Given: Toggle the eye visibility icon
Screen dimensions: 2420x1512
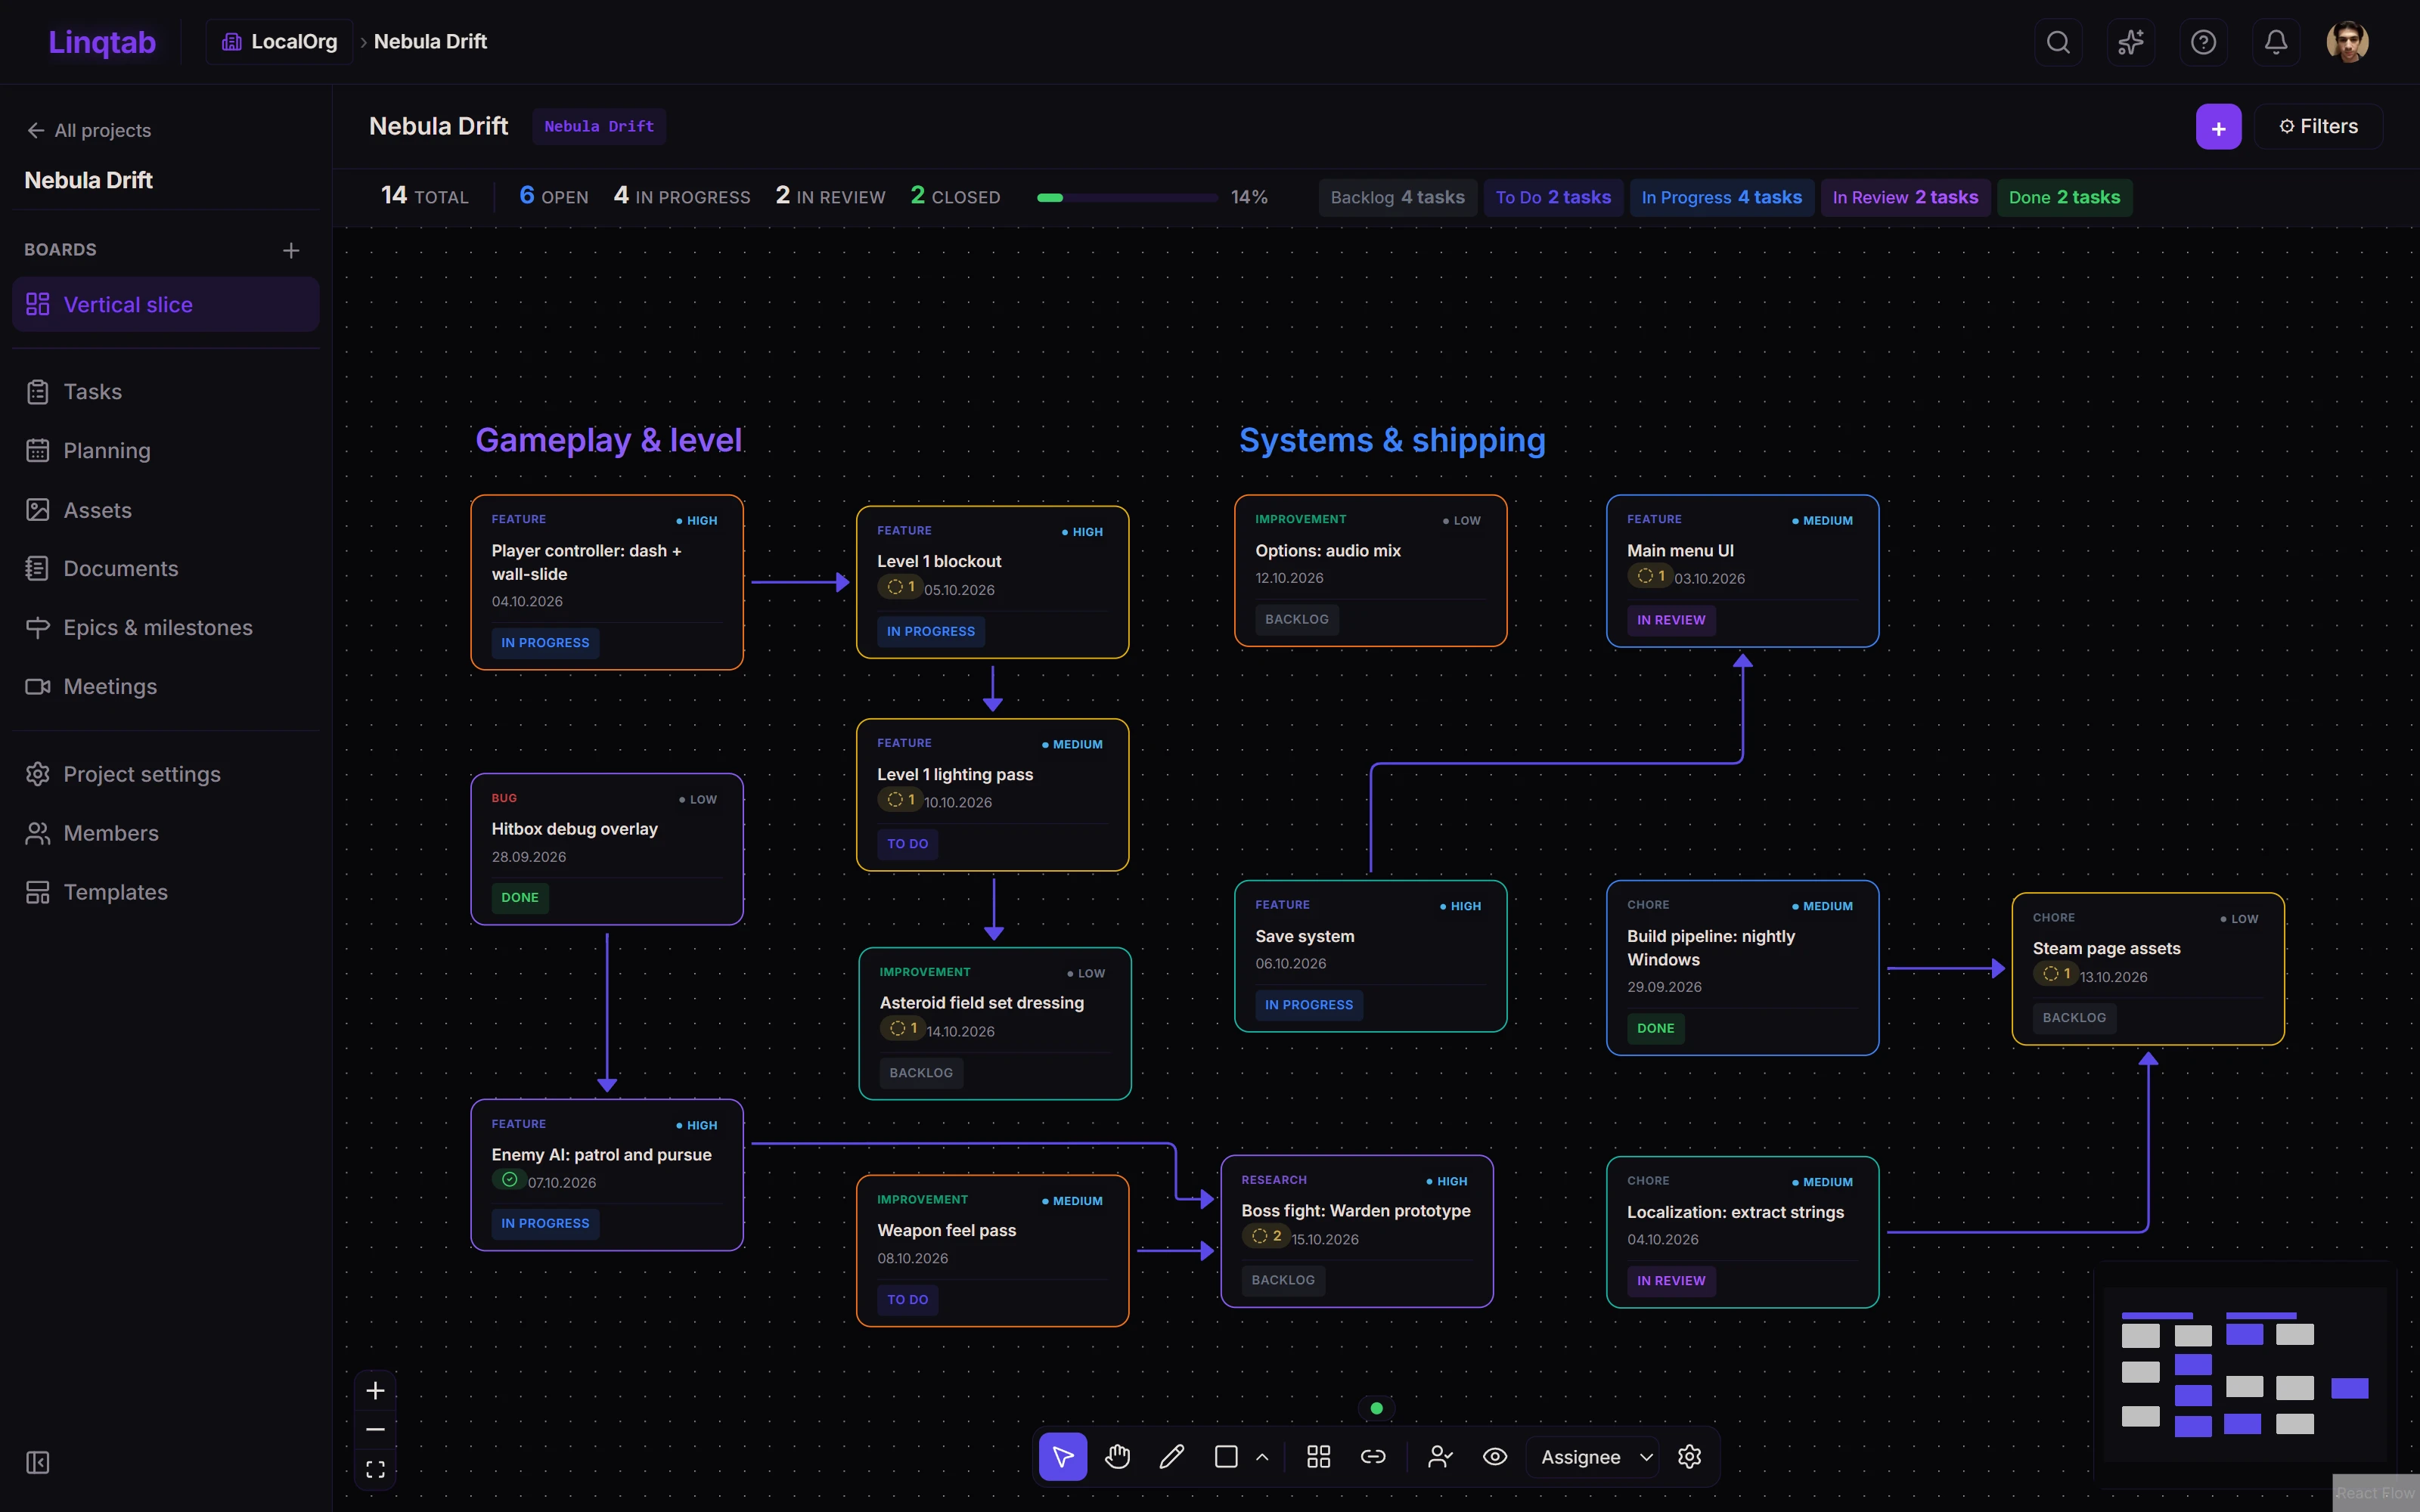Looking at the screenshot, I should coord(1495,1457).
